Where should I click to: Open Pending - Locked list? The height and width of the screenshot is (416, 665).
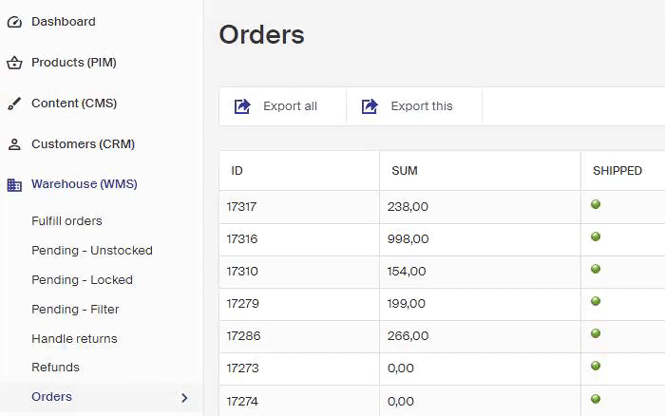(82, 280)
